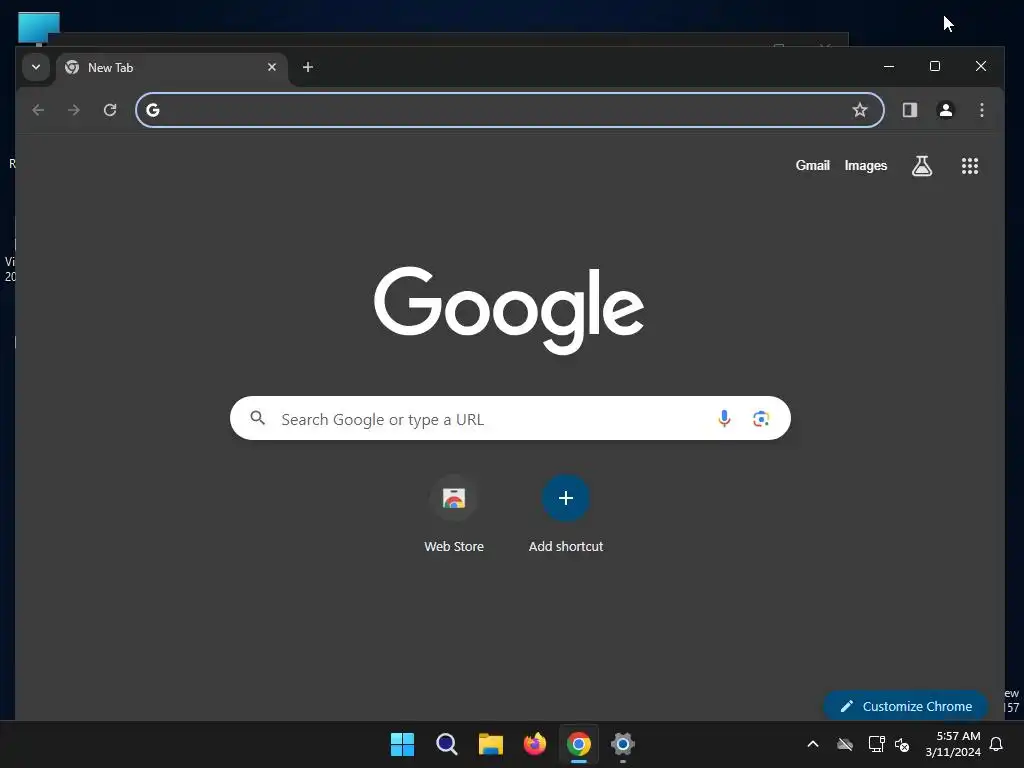1024x768 pixels.
Task: Open File Explorer from taskbar
Action: (490, 744)
